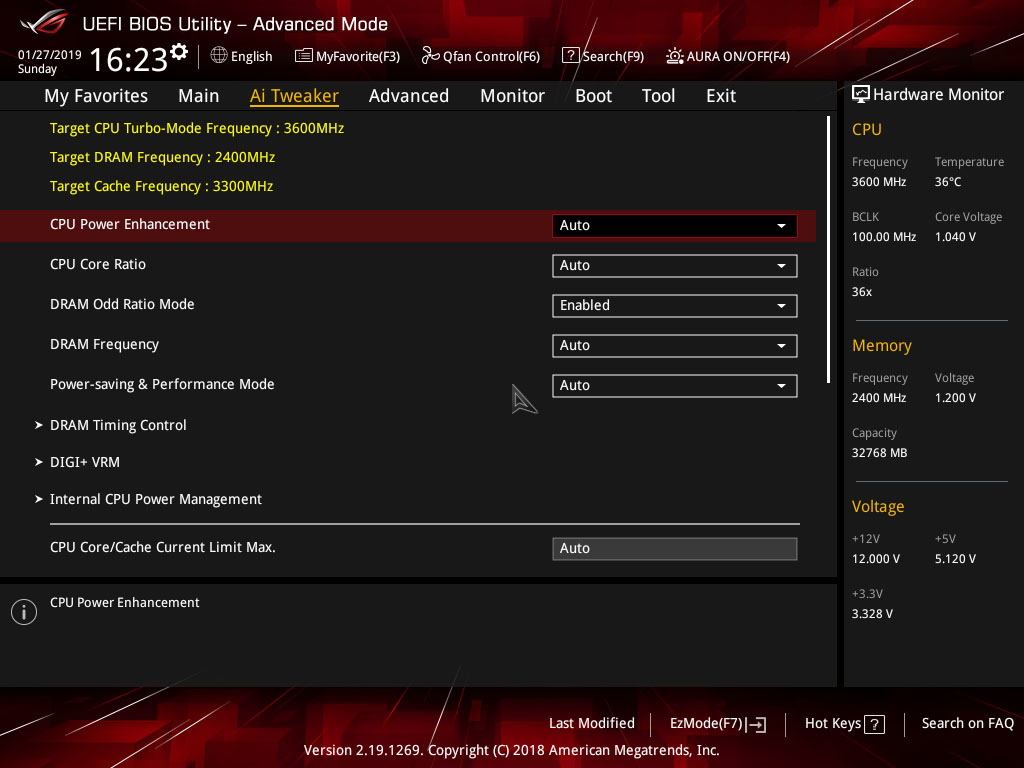Click Search on FAQ

[x=967, y=723]
